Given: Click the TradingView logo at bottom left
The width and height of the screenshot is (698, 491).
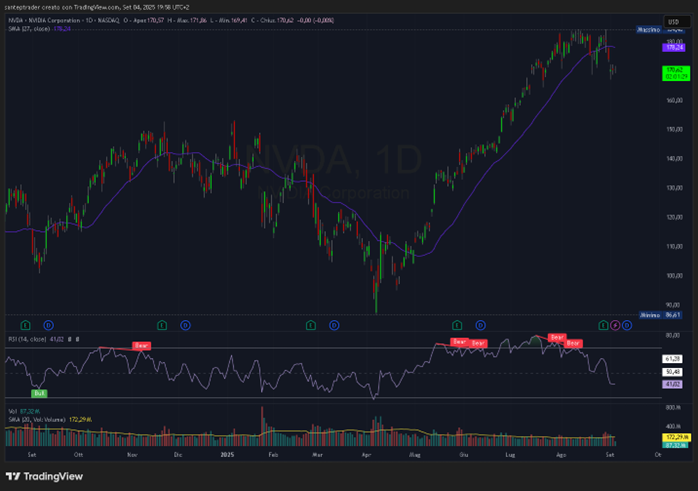Looking at the screenshot, I should (44, 476).
